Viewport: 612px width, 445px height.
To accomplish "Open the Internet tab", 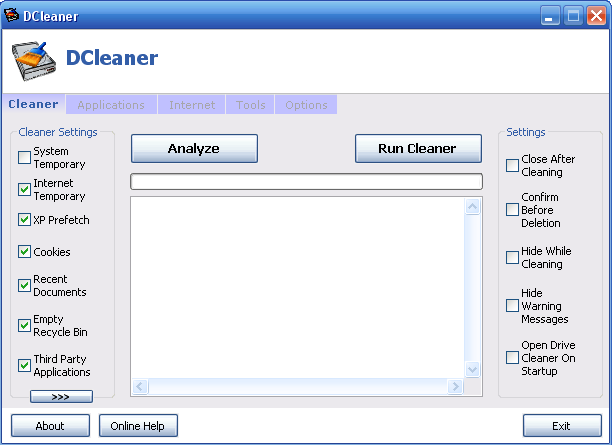I will click(192, 105).
